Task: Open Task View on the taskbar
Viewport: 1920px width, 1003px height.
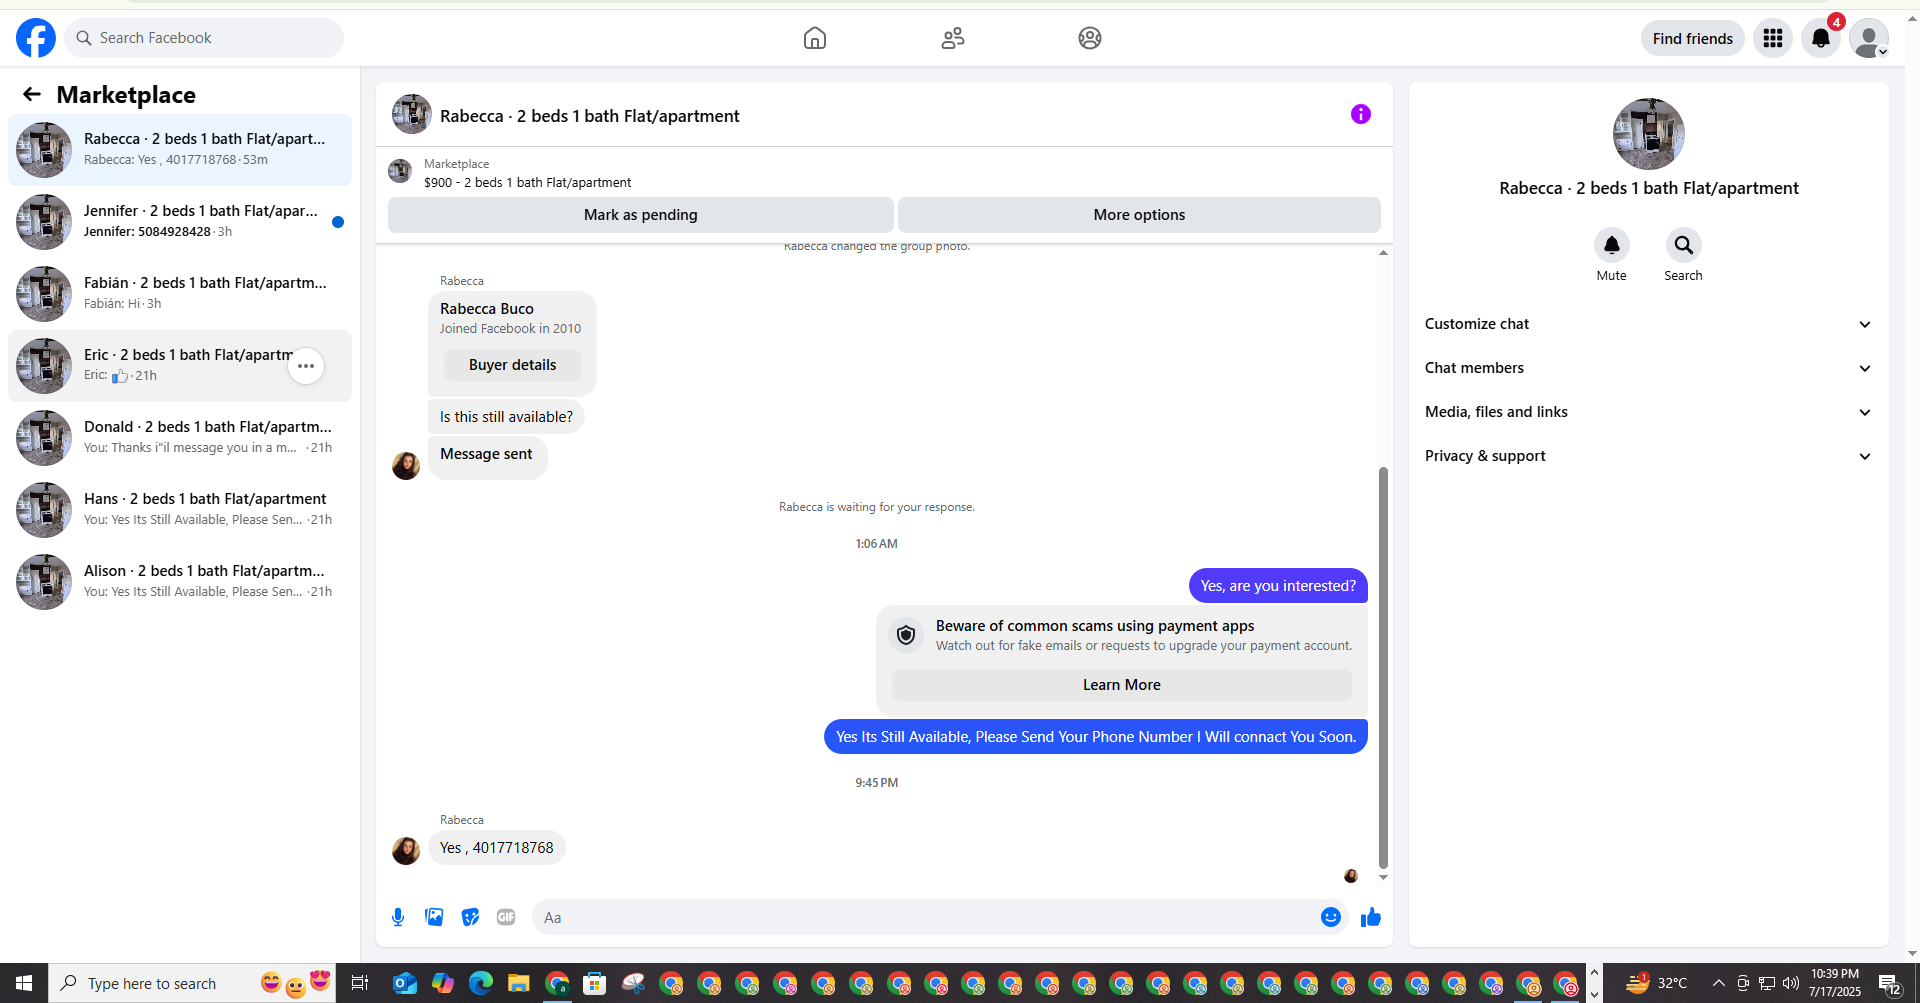Action: point(360,983)
